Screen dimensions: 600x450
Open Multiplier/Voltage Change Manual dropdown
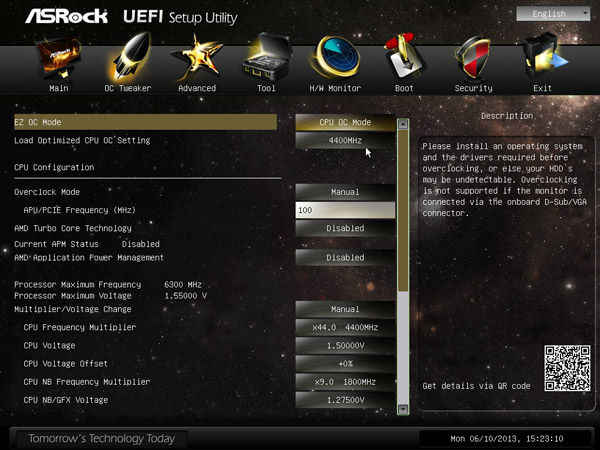tap(345, 309)
